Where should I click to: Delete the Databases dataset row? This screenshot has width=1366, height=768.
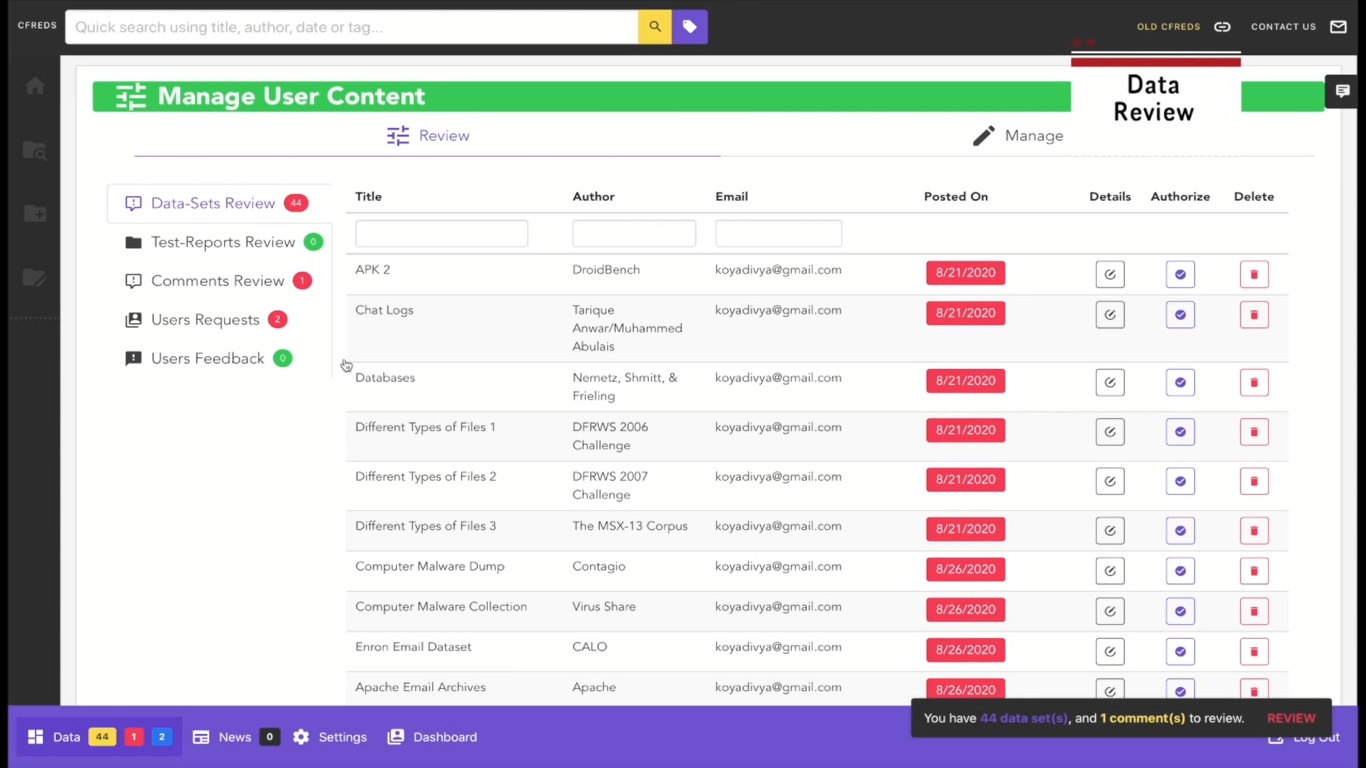point(1254,382)
